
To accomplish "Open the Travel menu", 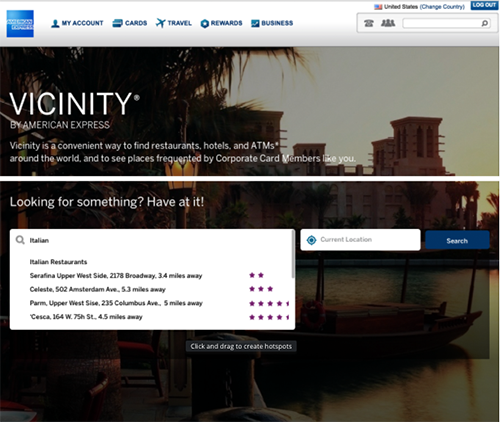I will click(174, 23).
